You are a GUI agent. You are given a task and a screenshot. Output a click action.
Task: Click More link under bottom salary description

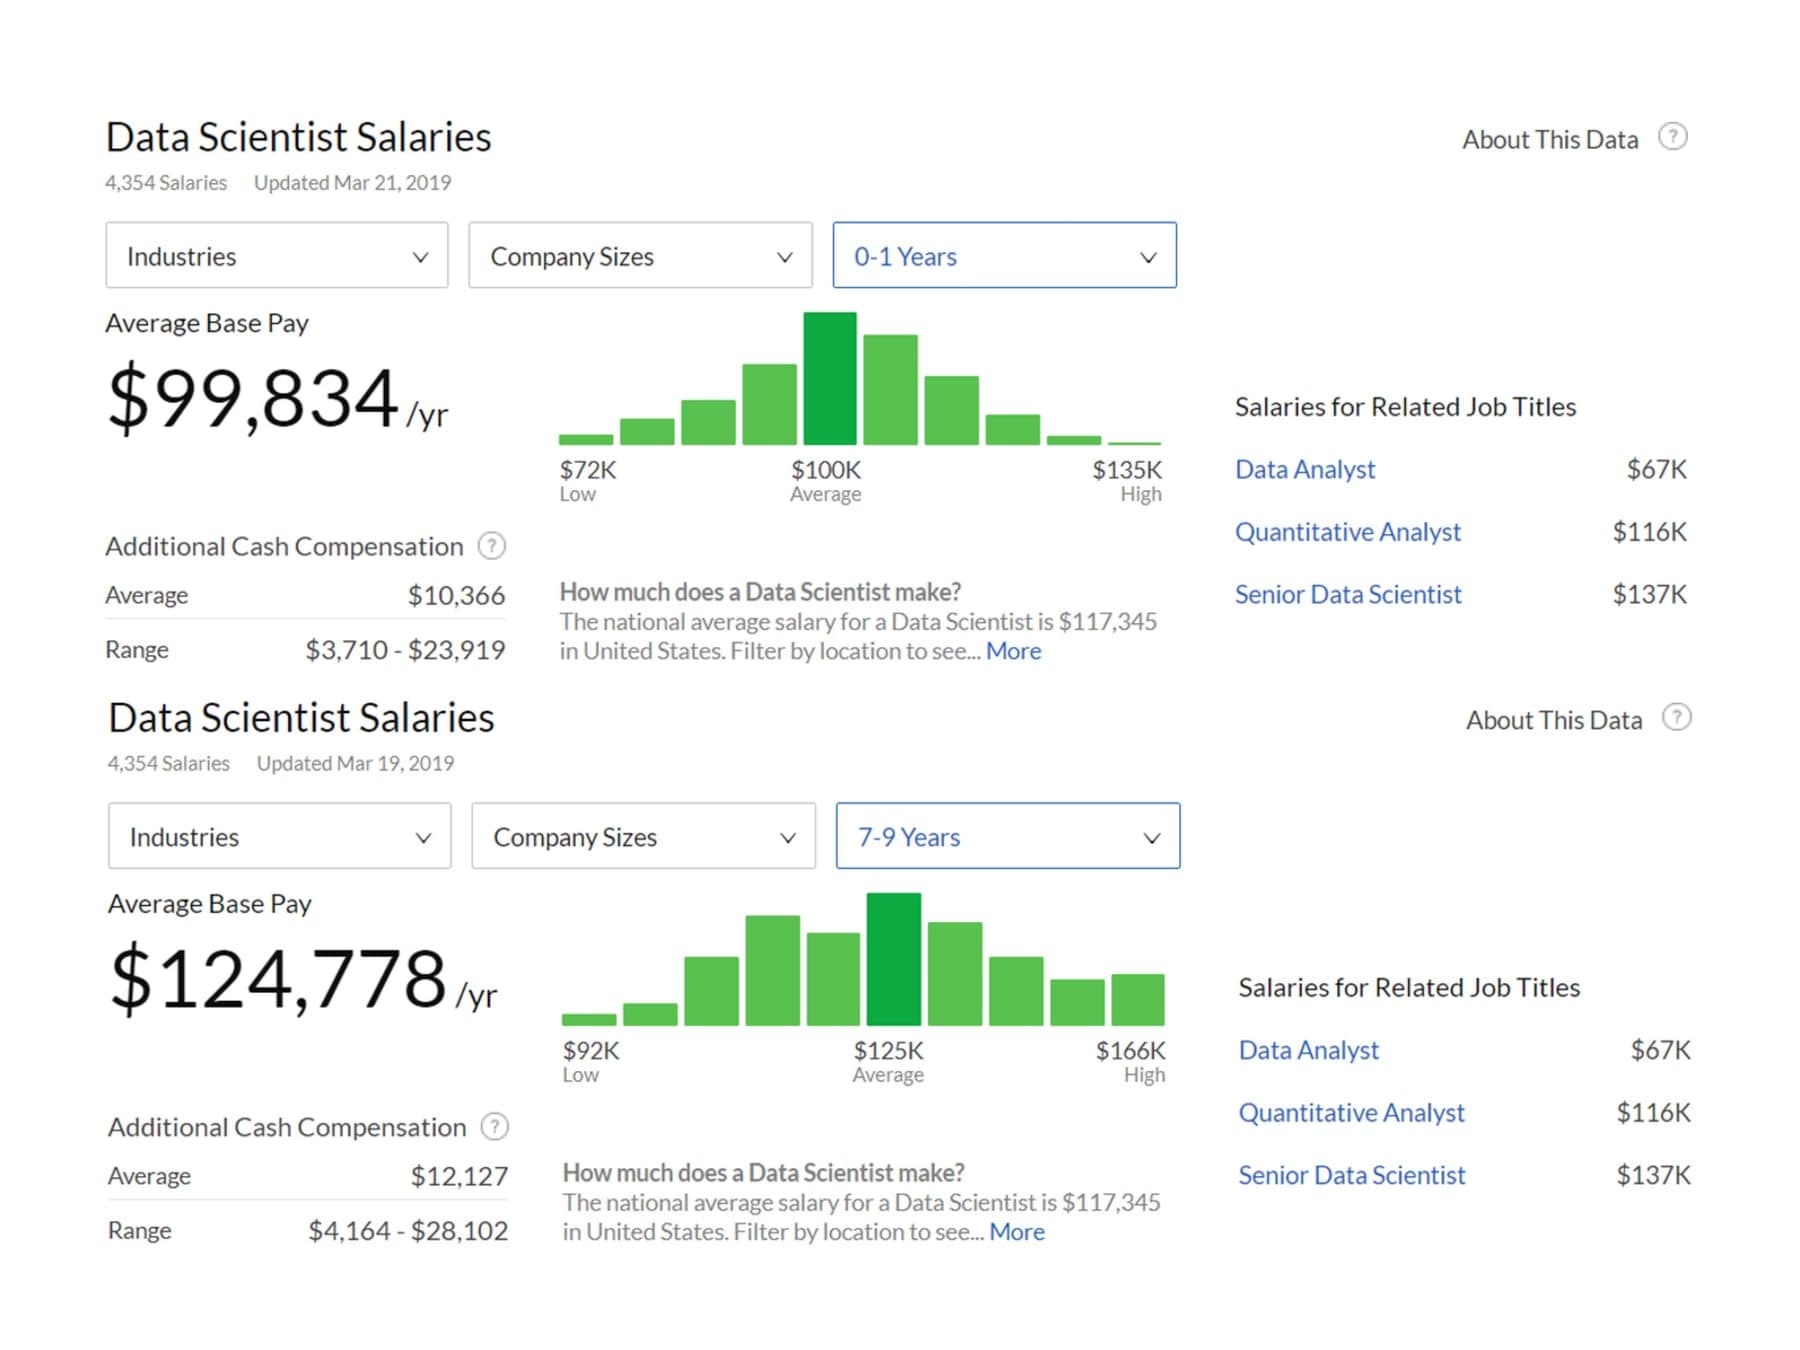(x=1017, y=1232)
